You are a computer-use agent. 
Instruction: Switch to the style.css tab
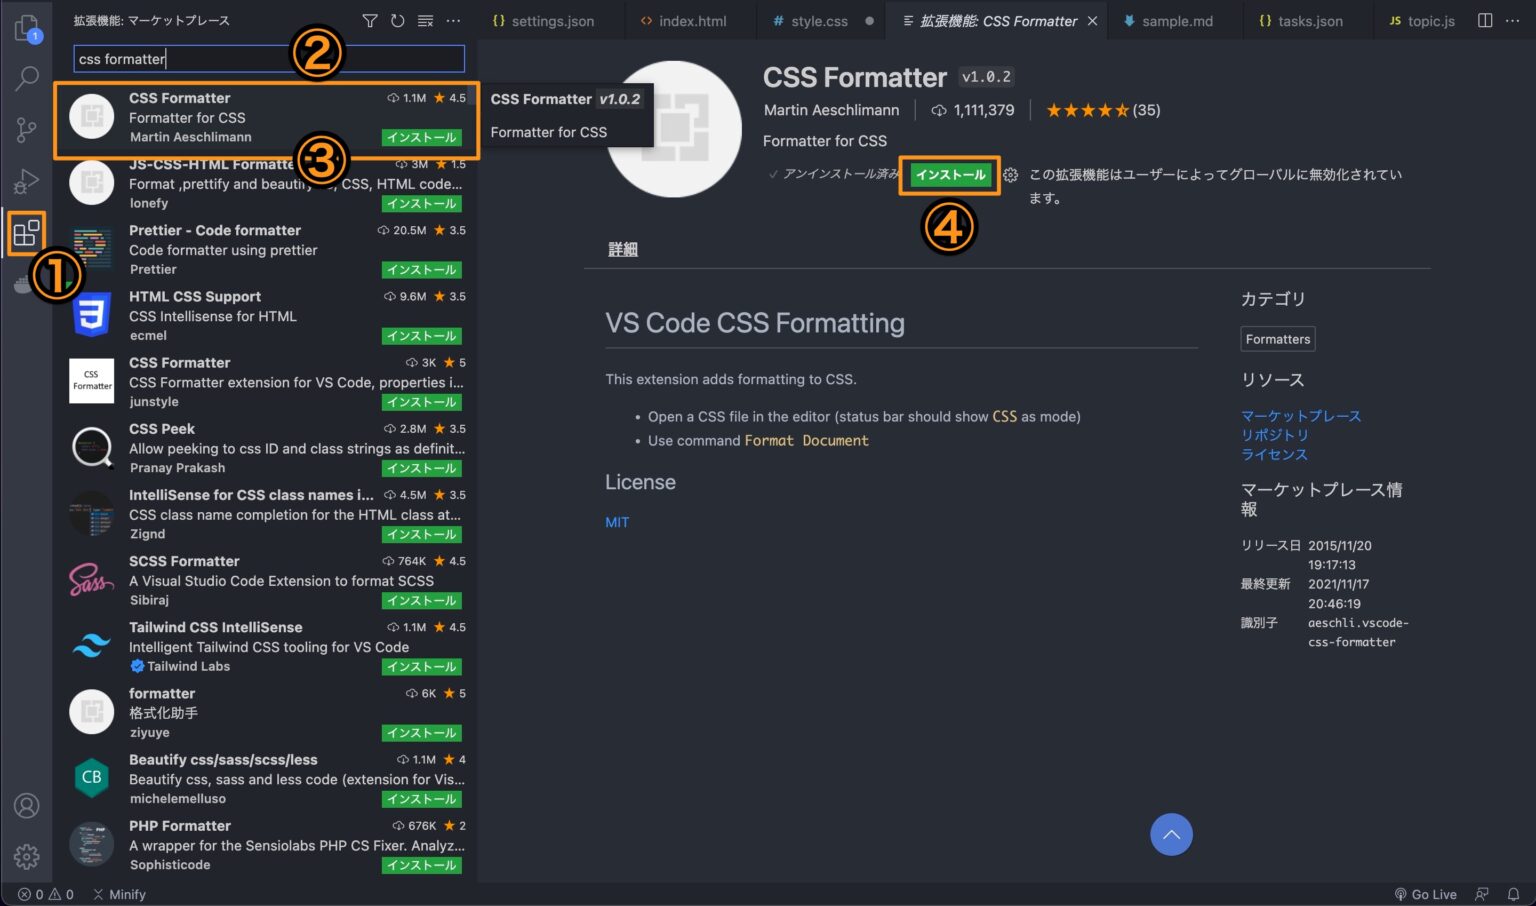[x=819, y=20]
